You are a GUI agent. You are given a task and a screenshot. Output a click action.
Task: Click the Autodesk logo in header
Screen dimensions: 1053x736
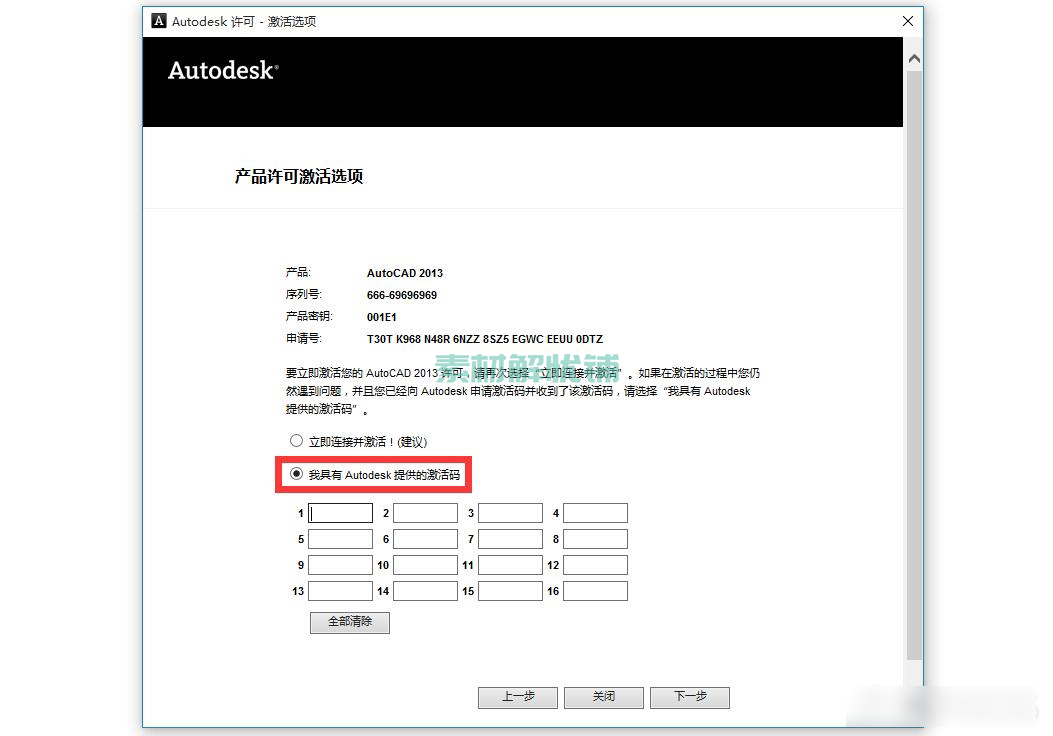click(x=223, y=71)
